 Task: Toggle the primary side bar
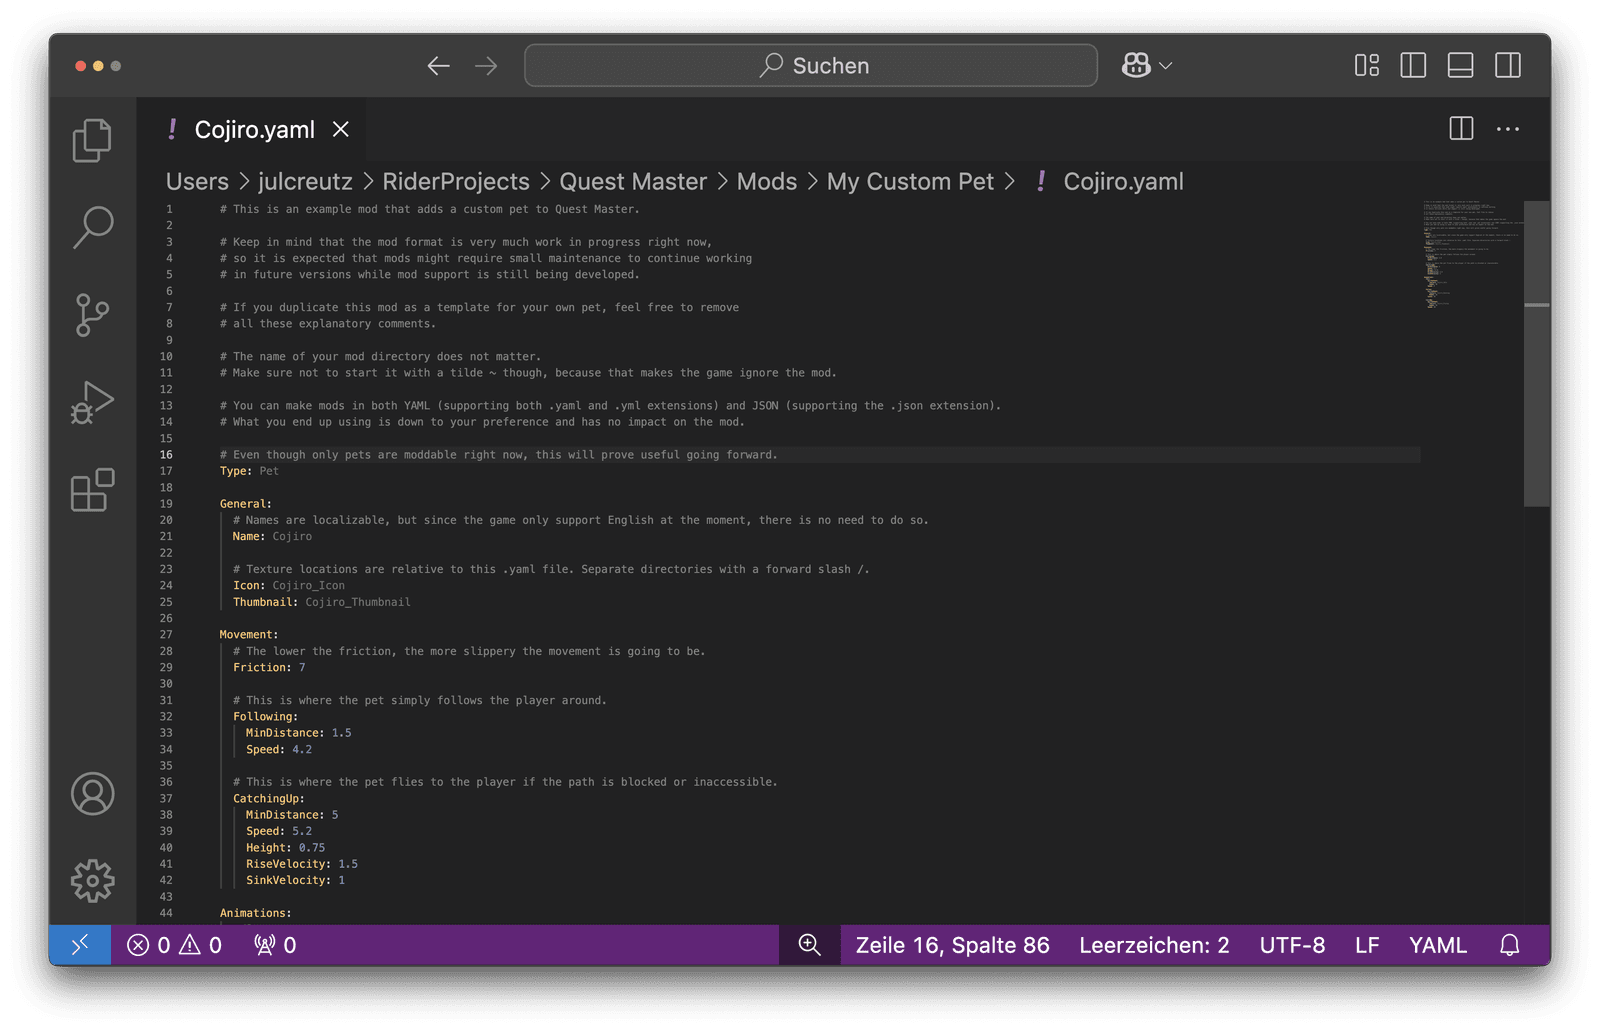click(x=1413, y=66)
